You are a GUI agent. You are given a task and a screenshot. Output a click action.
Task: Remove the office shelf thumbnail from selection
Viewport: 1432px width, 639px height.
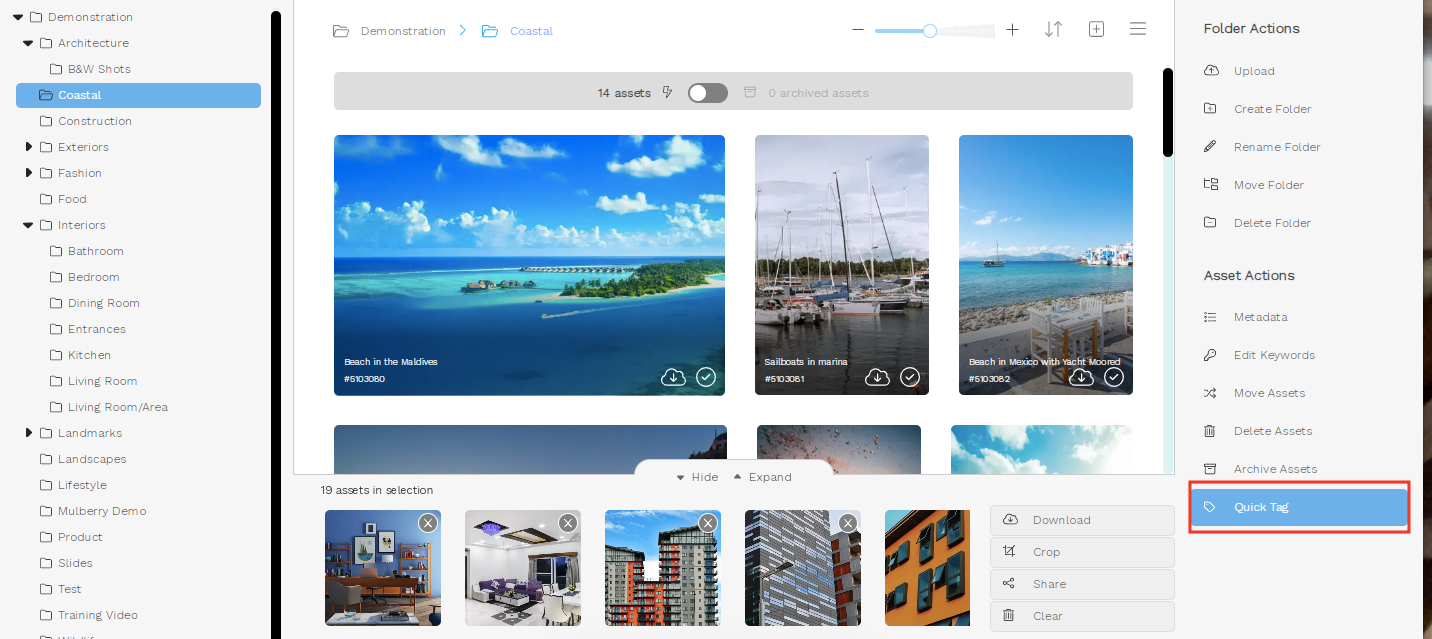tap(428, 523)
